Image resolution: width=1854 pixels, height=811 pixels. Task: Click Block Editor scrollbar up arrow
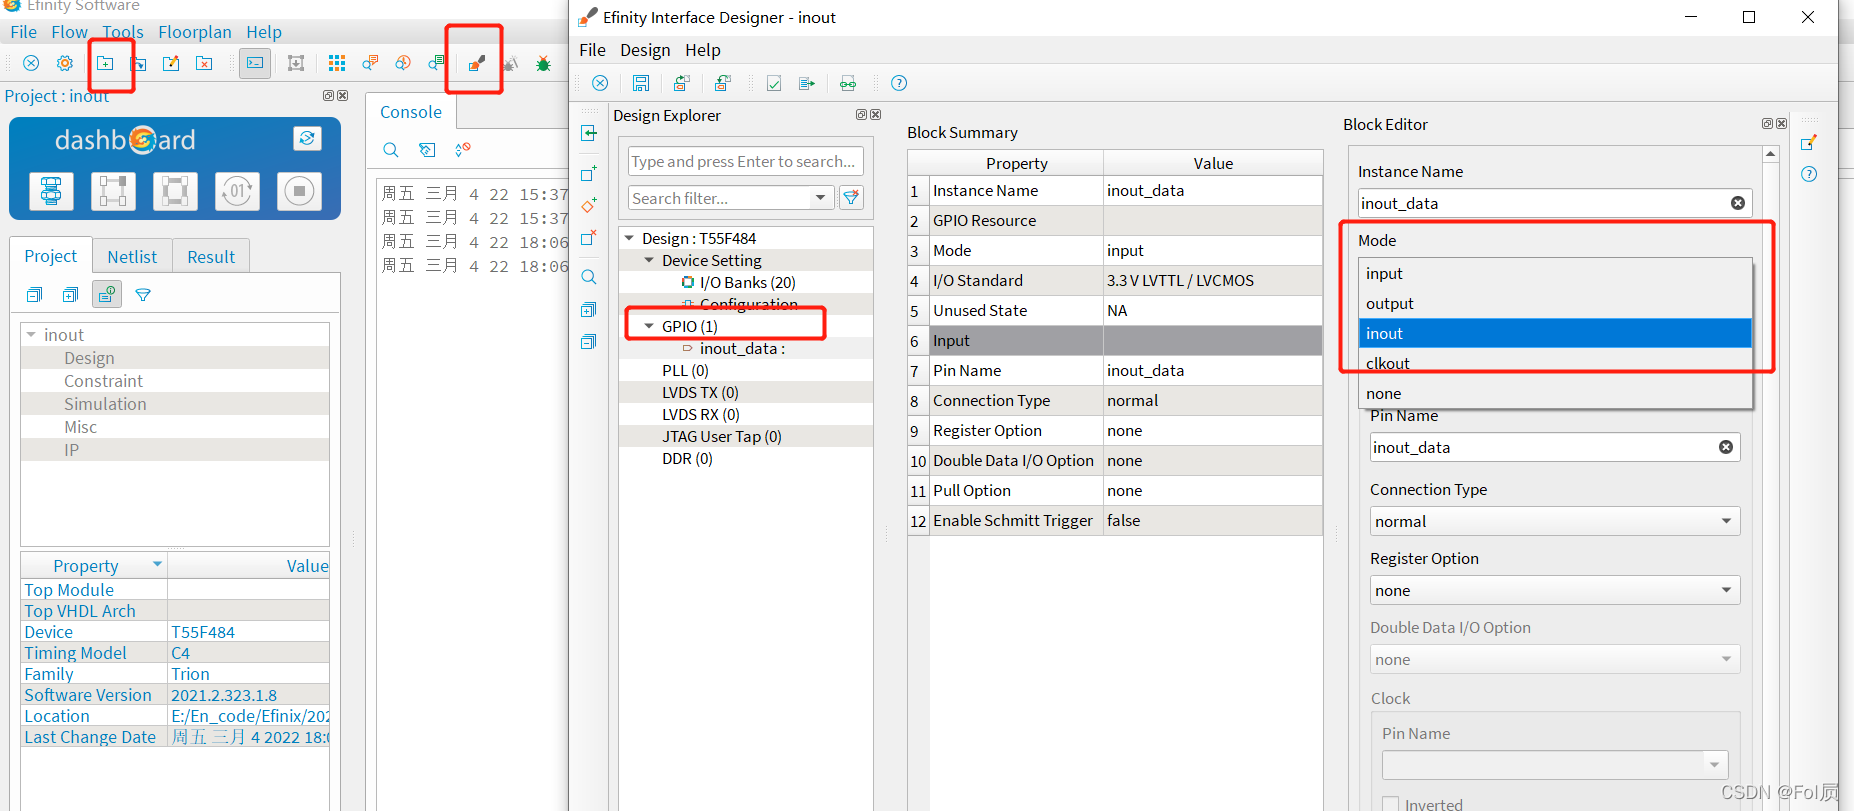coord(1771,155)
